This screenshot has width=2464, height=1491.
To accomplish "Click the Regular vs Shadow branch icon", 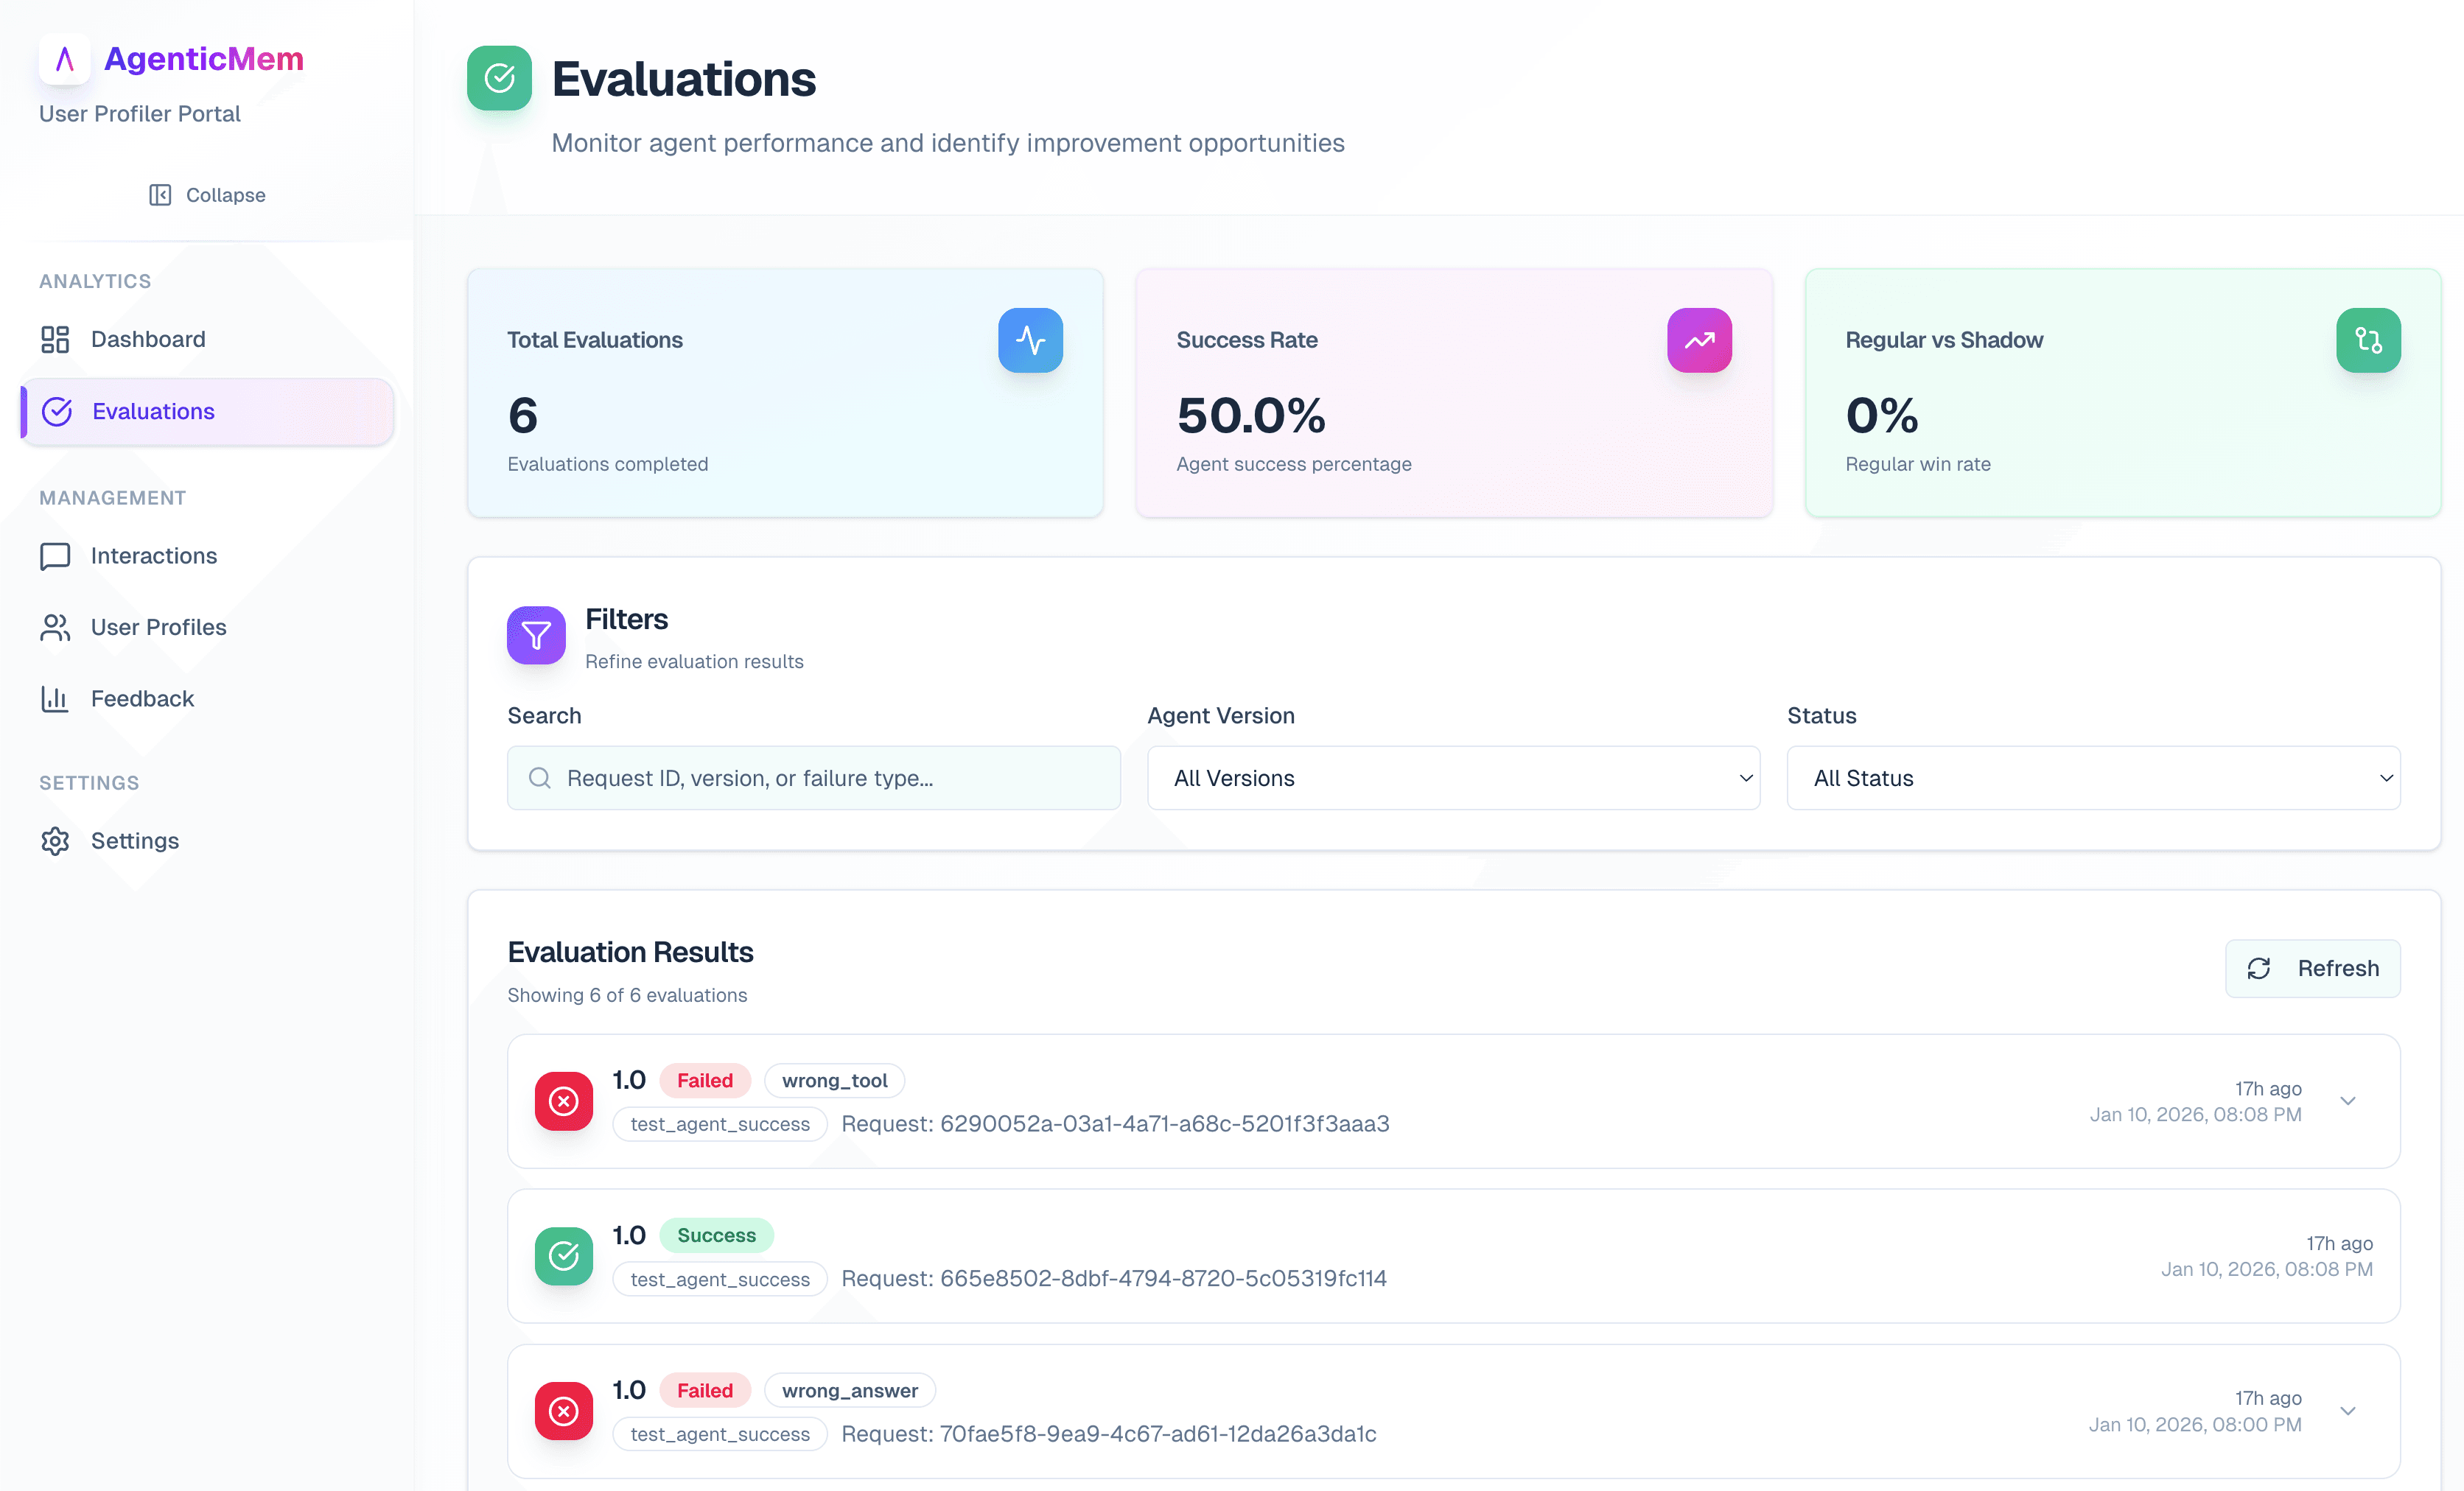I will click(2368, 340).
